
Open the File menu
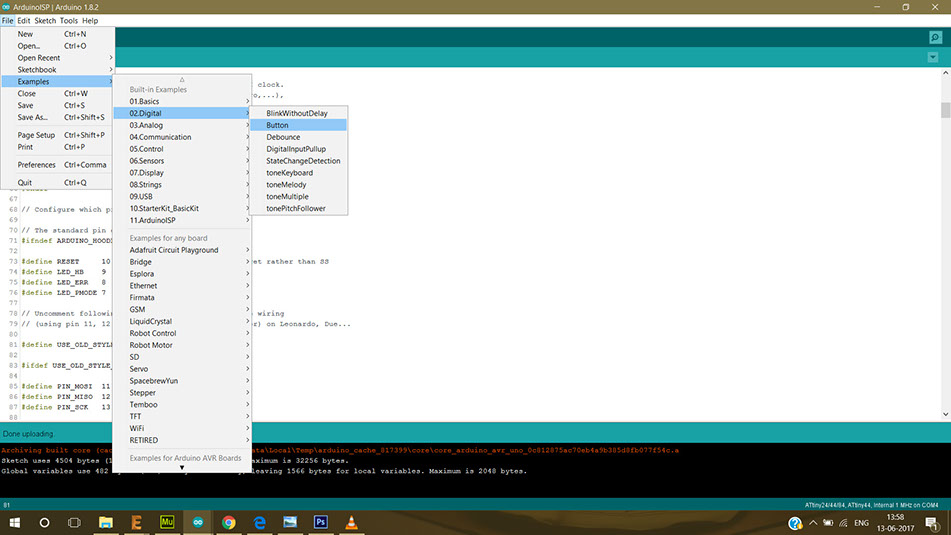click(x=7, y=21)
